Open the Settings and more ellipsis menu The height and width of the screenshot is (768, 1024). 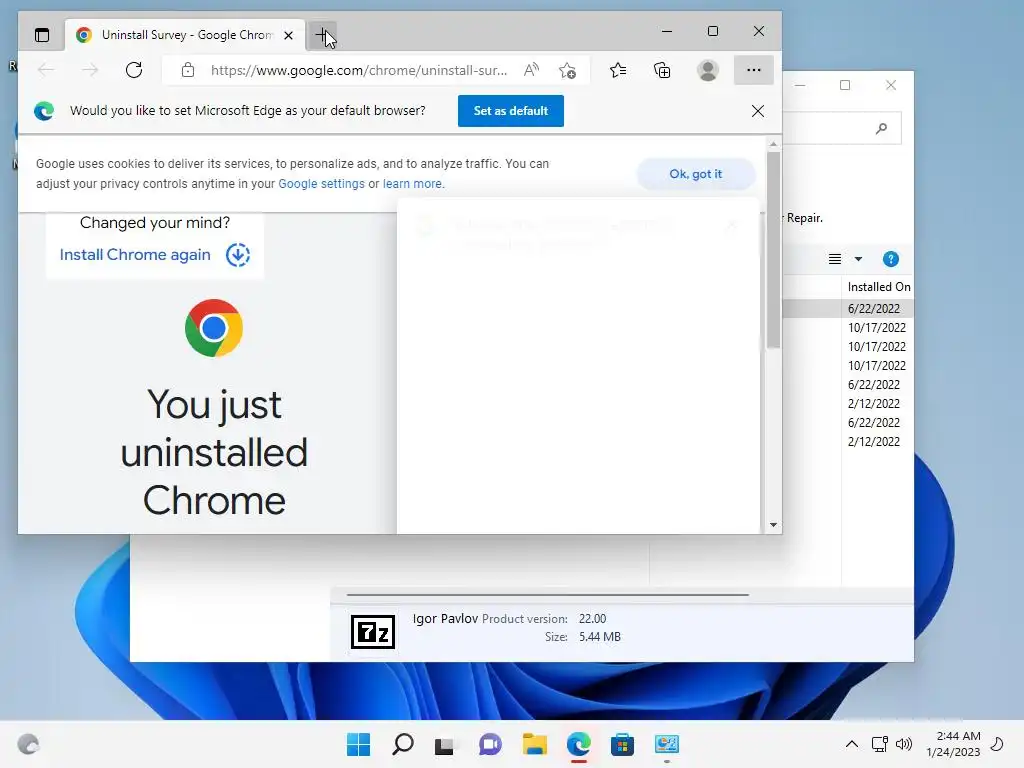point(754,70)
